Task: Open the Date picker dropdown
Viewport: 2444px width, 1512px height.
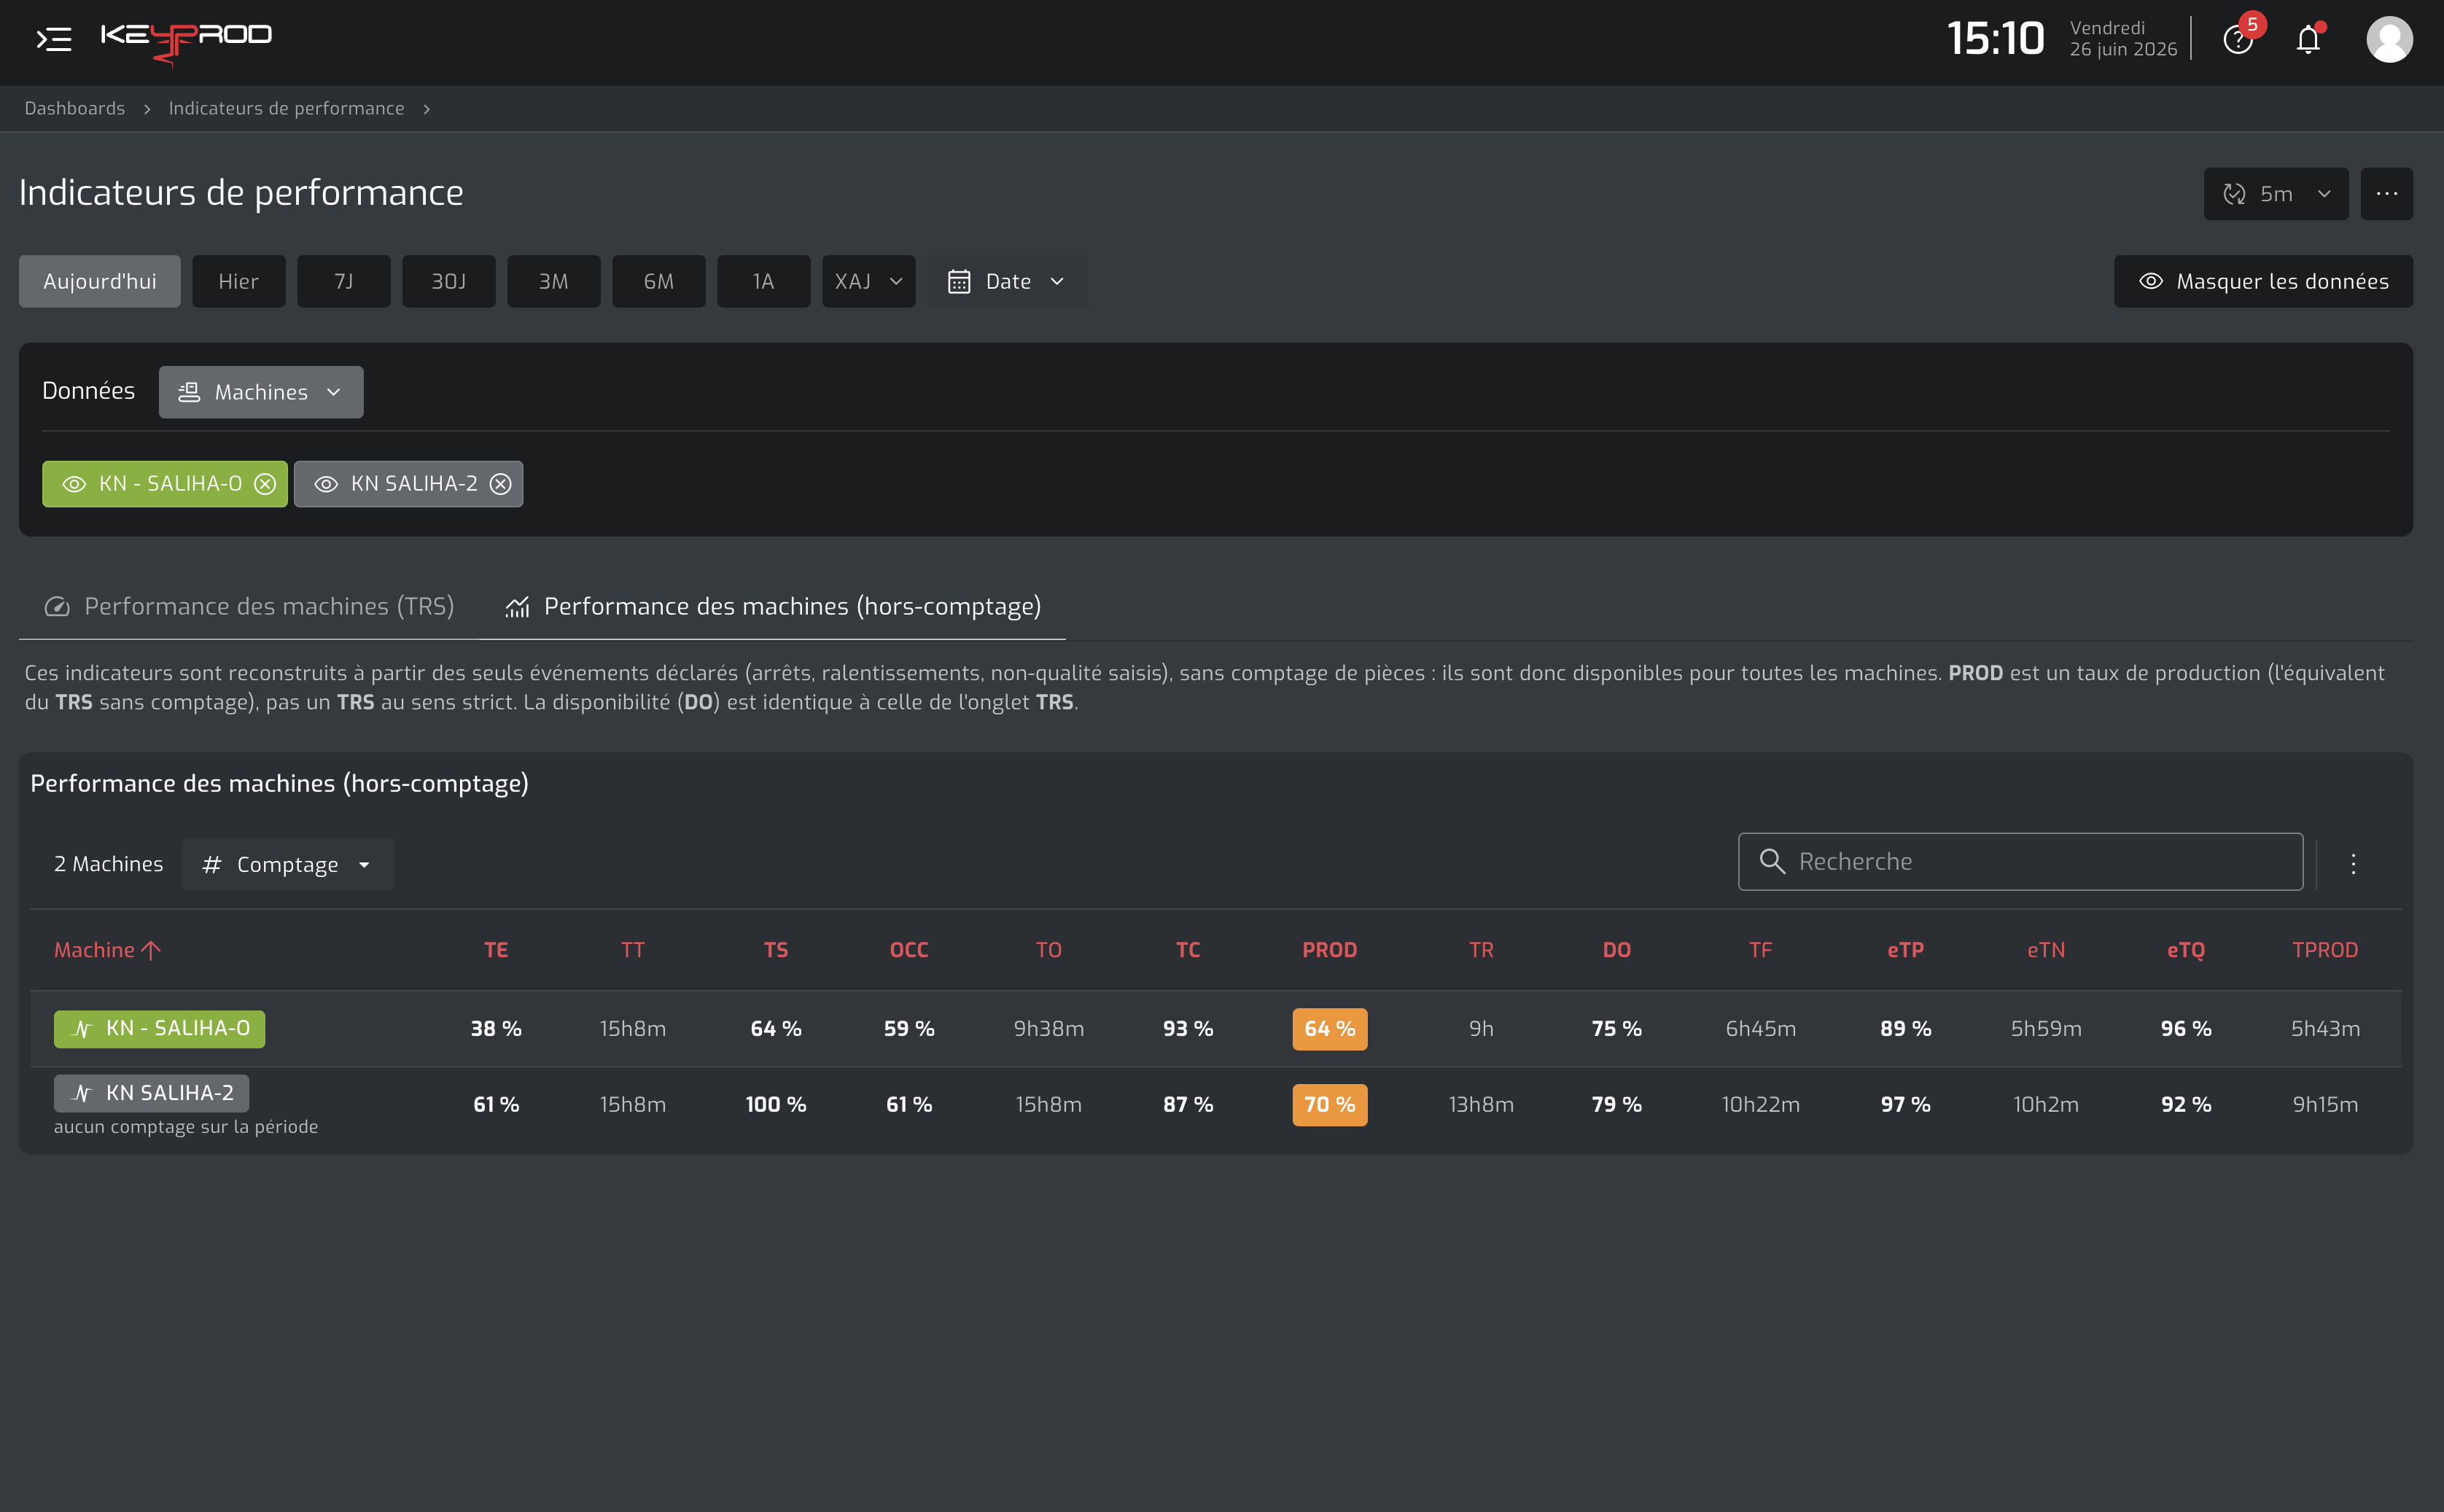Action: [x=1007, y=281]
